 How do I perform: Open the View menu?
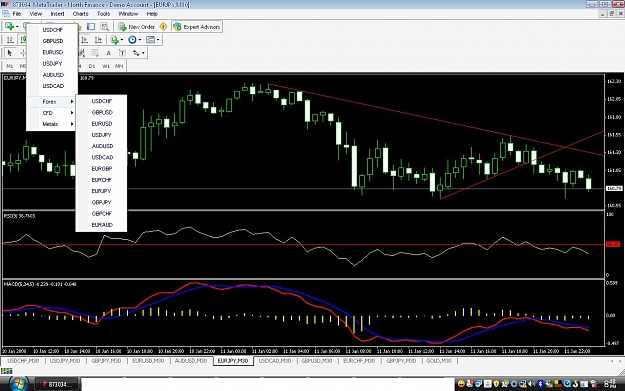coord(35,14)
